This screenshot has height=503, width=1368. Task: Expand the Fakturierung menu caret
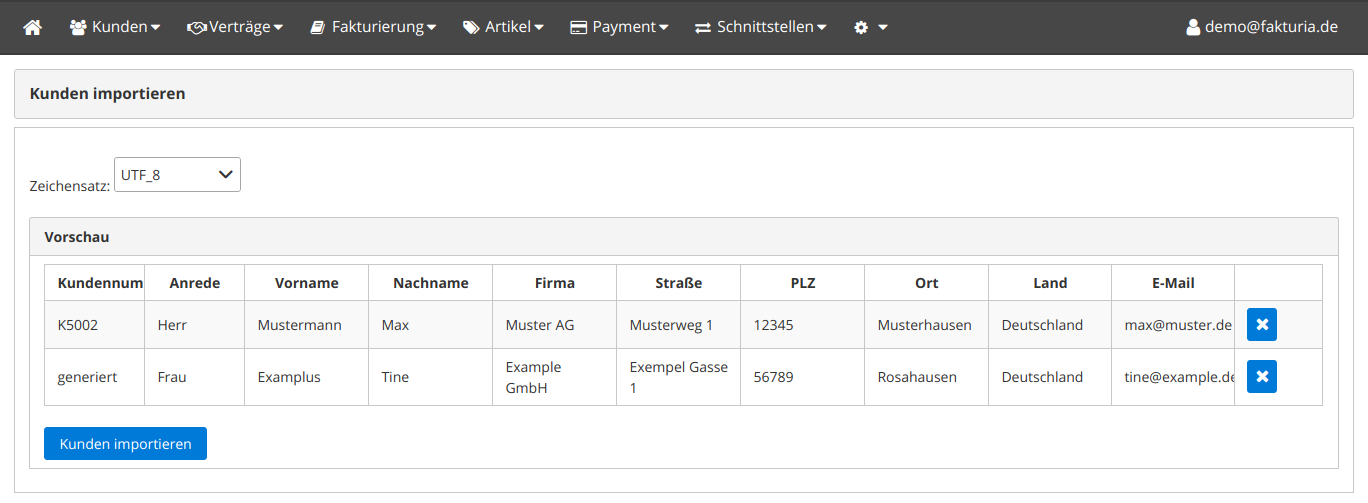pos(431,28)
